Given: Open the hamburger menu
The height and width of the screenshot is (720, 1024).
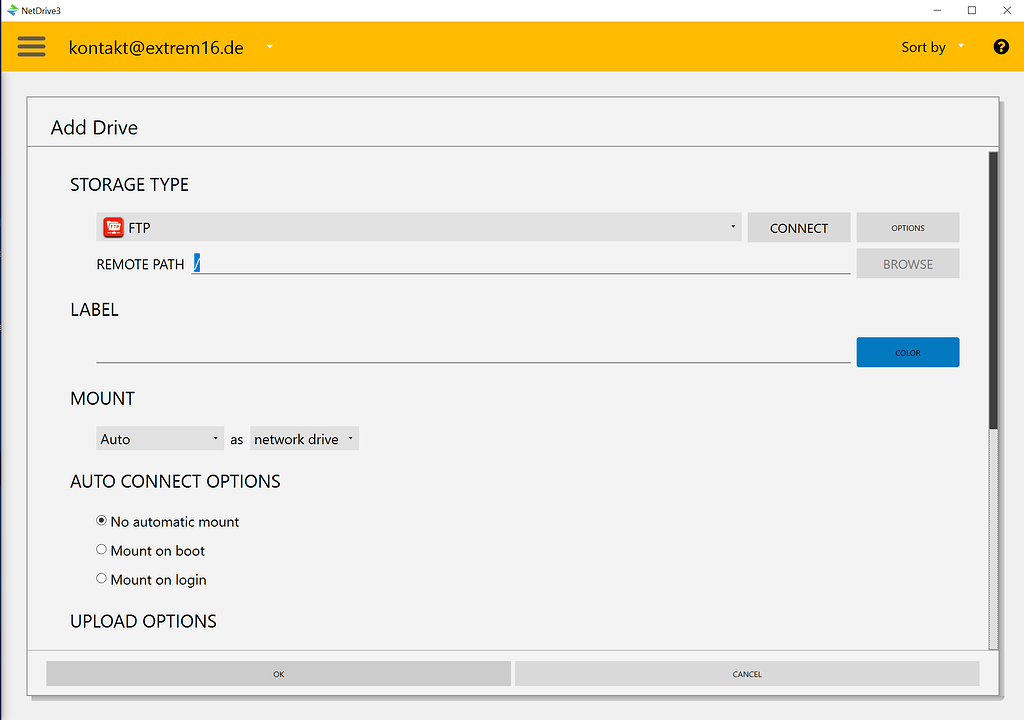Looking at the screenshot, I should click(x=31, y=46).
